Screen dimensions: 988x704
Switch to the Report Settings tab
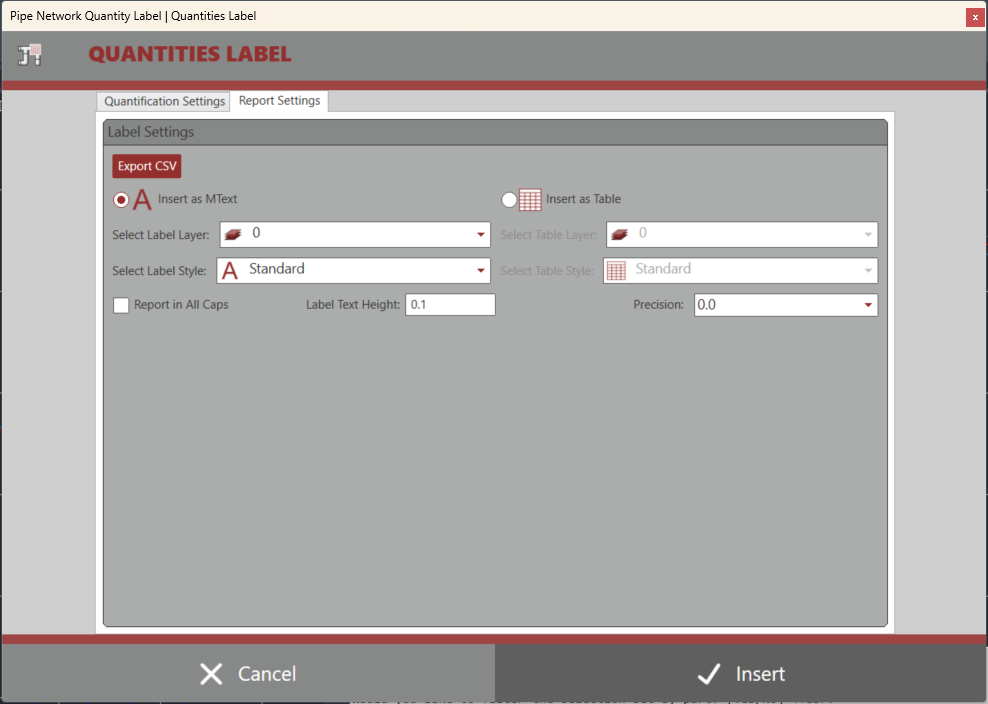279,101
